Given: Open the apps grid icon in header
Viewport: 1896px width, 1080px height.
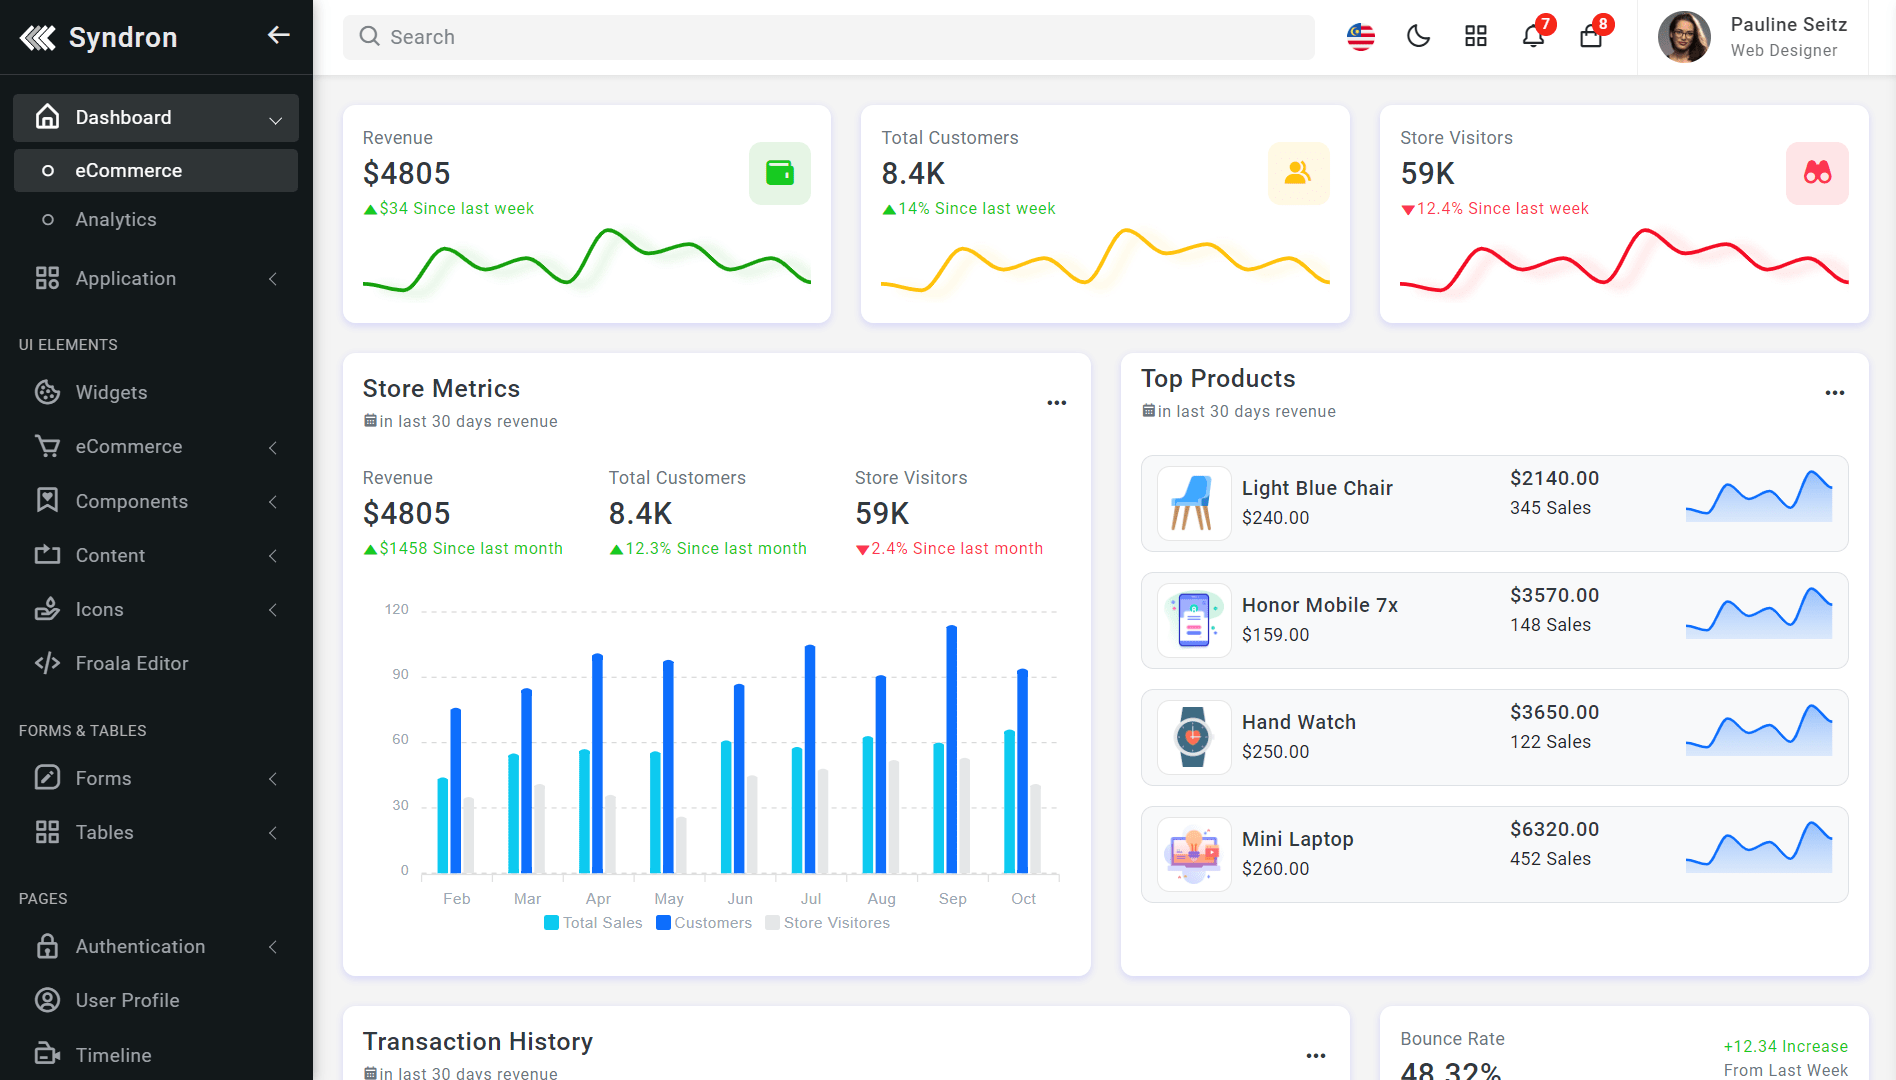Looking at the screenshot, I should pyautogui.click(x=1475, y=37).
